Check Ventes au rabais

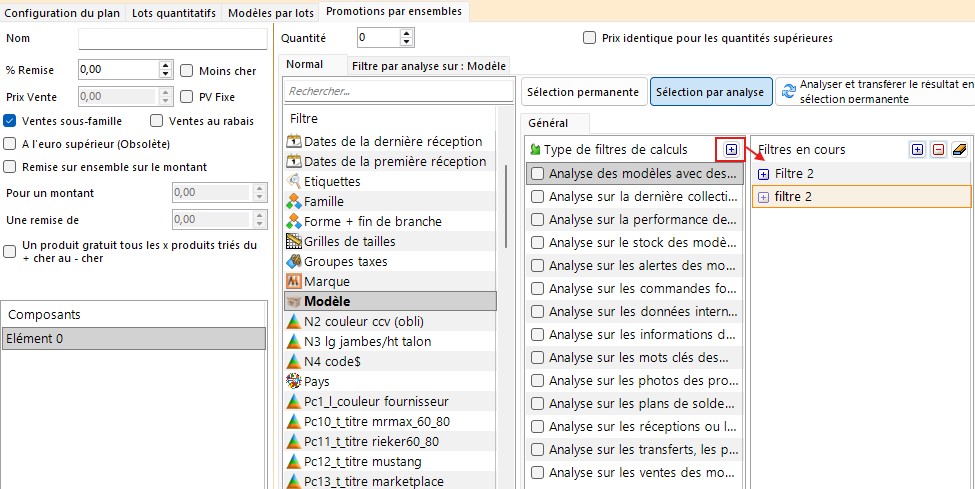157,121
